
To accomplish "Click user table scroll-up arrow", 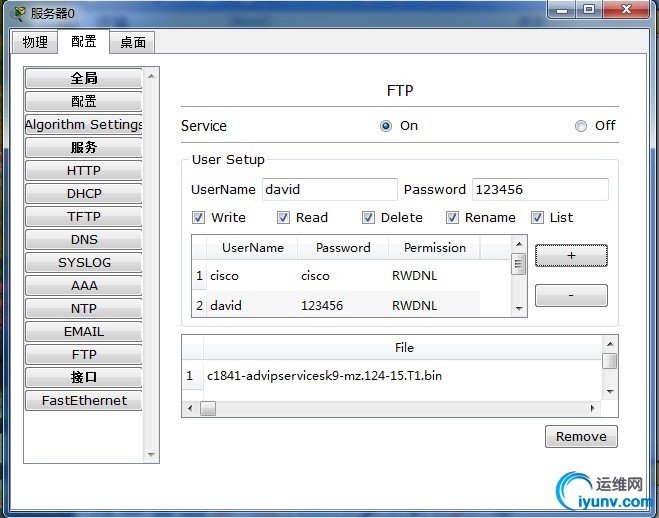I will [519, 244].
